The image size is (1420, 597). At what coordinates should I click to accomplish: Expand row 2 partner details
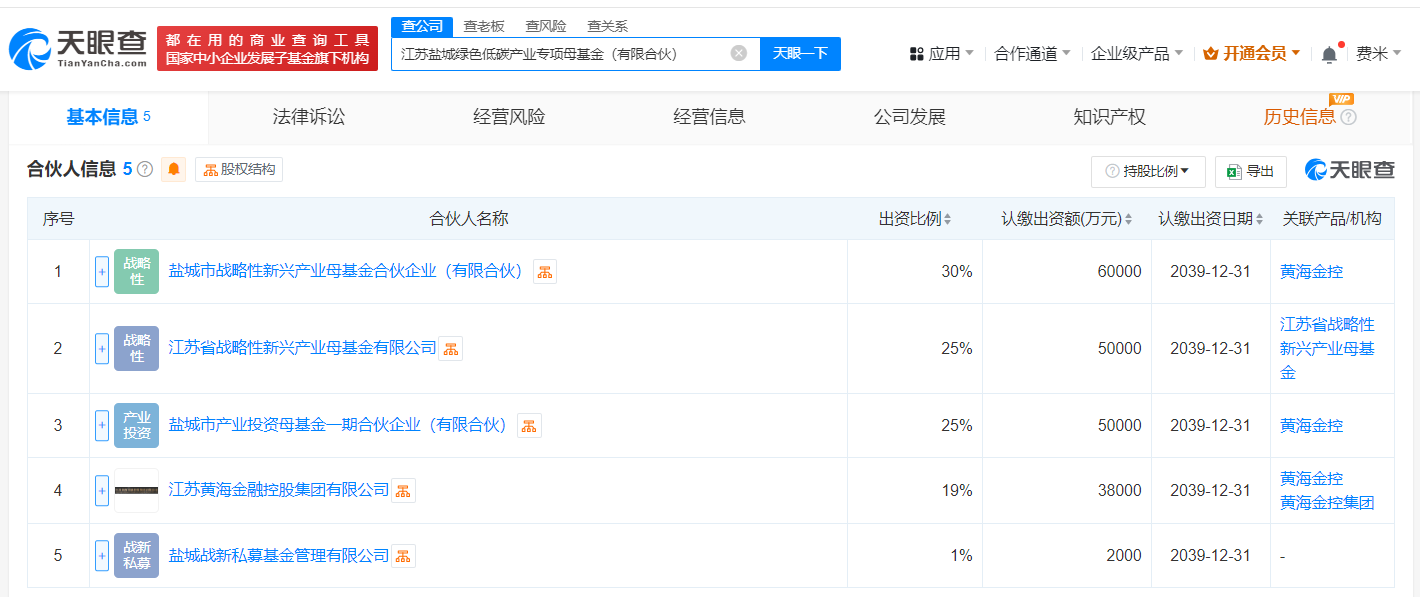click(102, 348)
